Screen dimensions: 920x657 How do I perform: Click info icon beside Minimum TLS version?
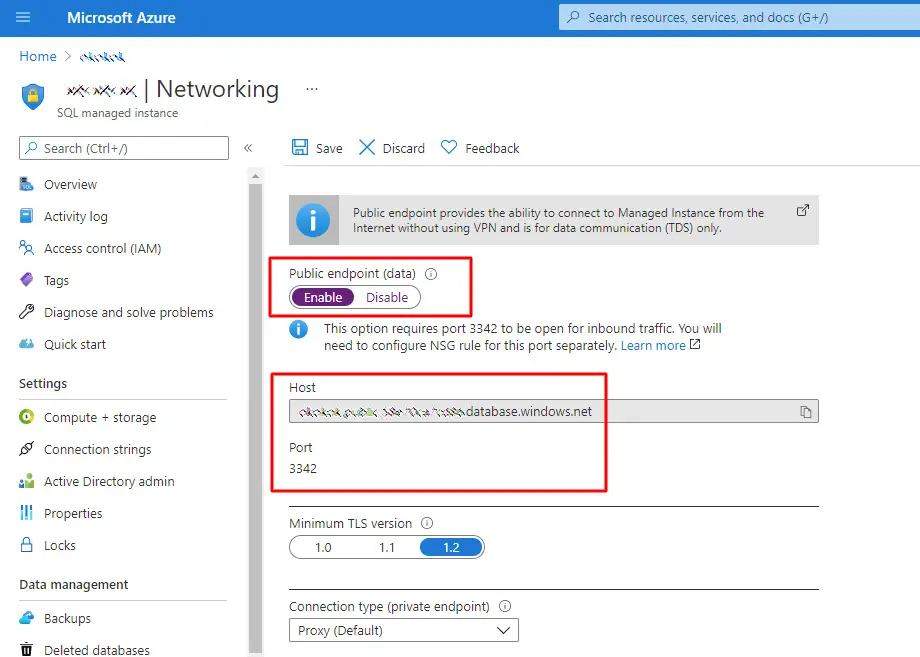coord(427,523)
